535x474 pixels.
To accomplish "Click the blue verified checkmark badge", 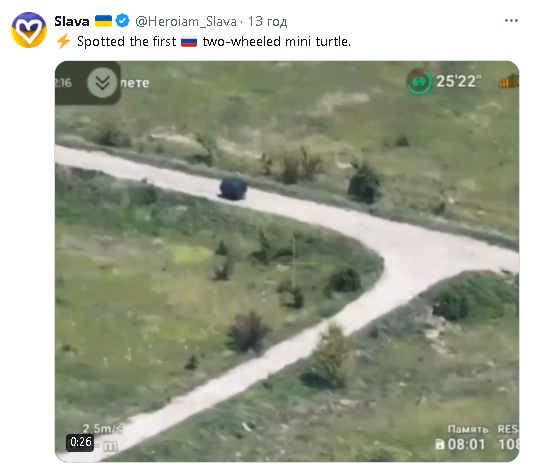I will click(x=122, y=21).
